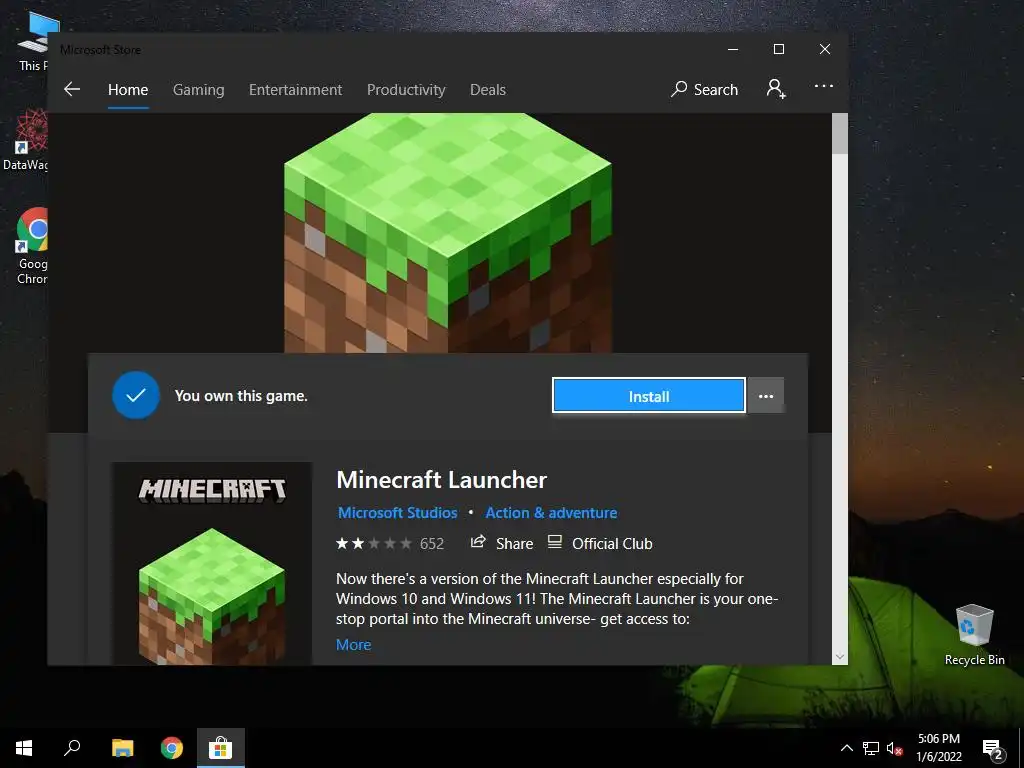This screenshot has height=768, width=1024.
Task: Switch to the Gaming tab
Action: [x=199, y=89]
